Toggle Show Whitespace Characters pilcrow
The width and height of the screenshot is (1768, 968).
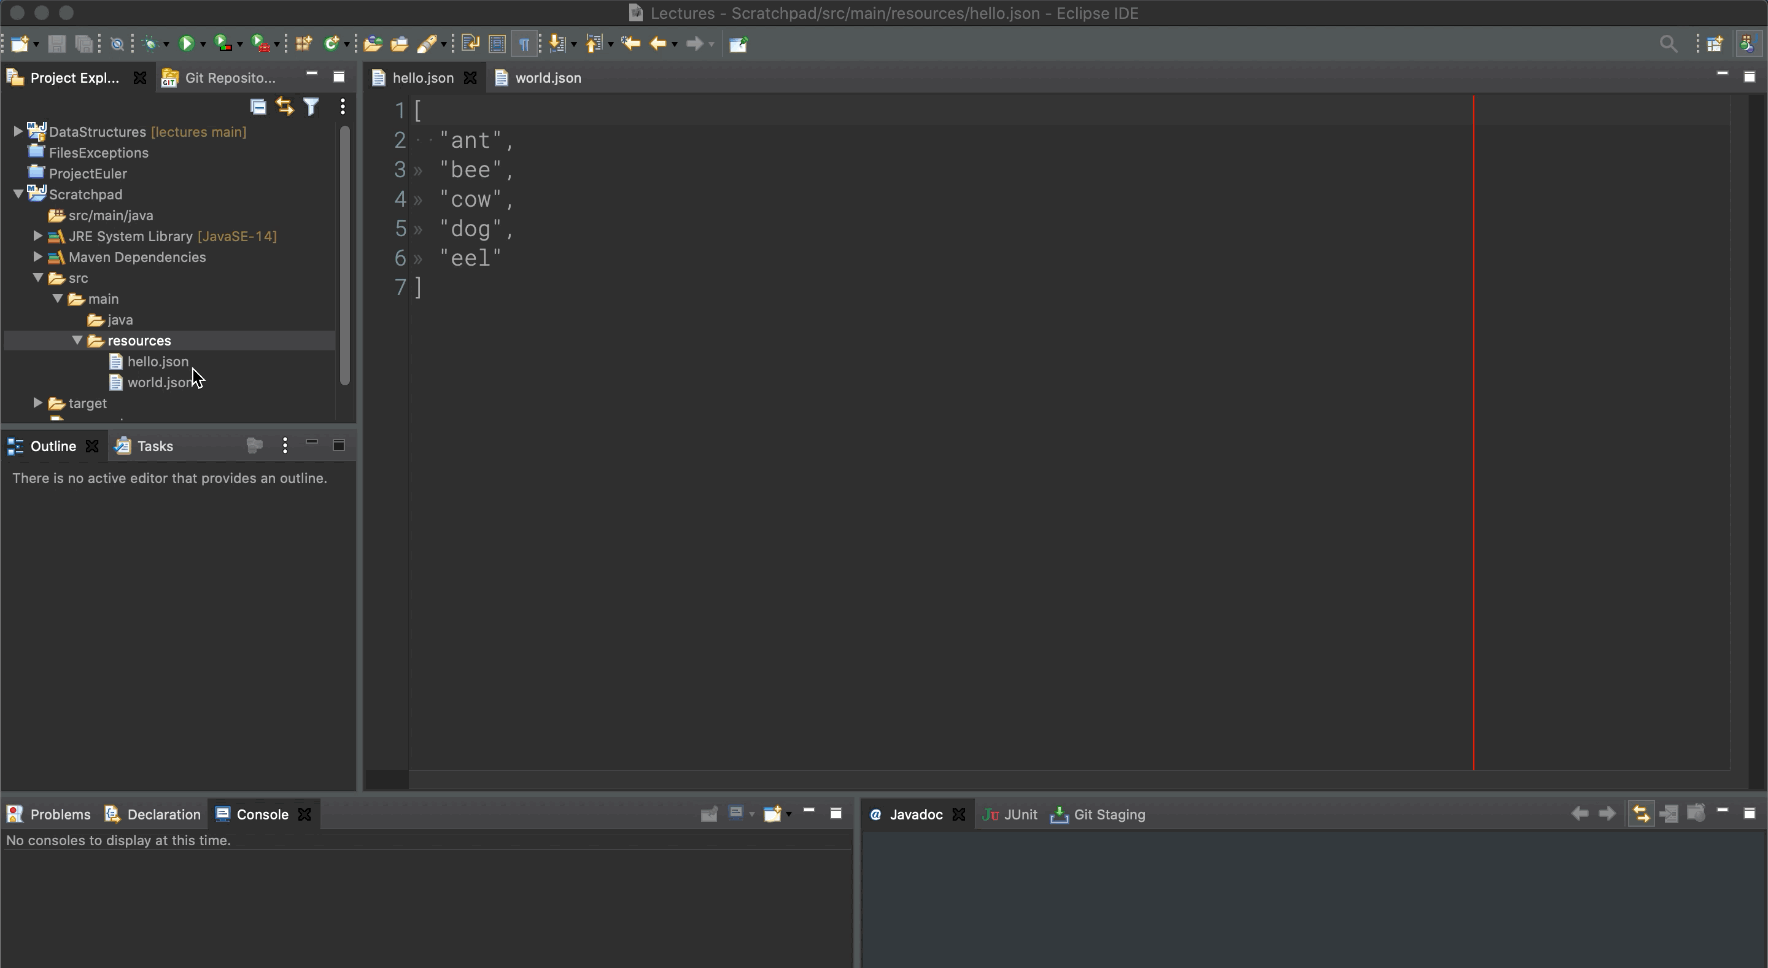[524, 44]
